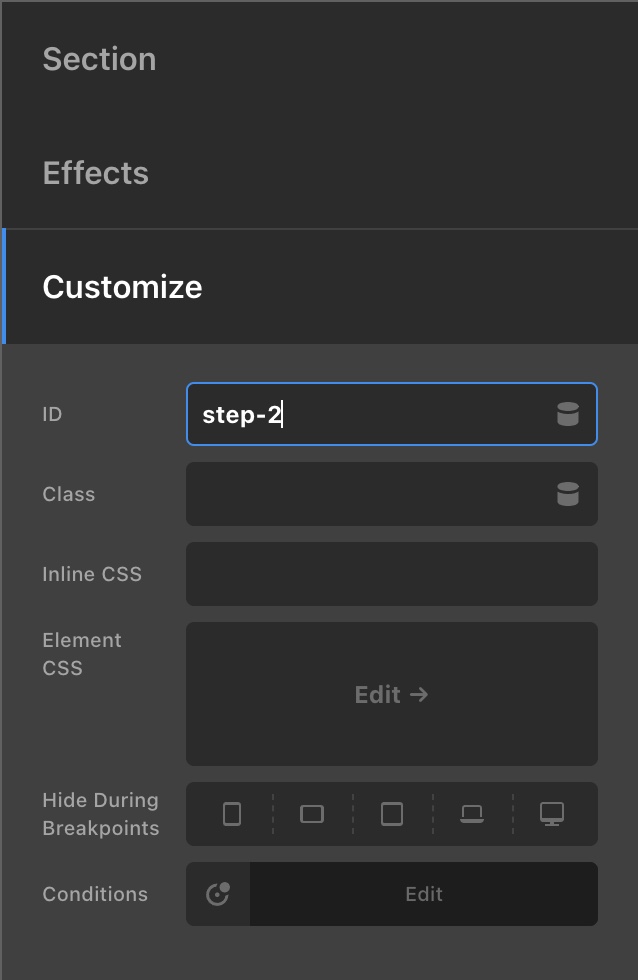The width and height of the screenshot is (638, 980).
Task: Click the dynamic content icon in Class field
Action: 567,494
